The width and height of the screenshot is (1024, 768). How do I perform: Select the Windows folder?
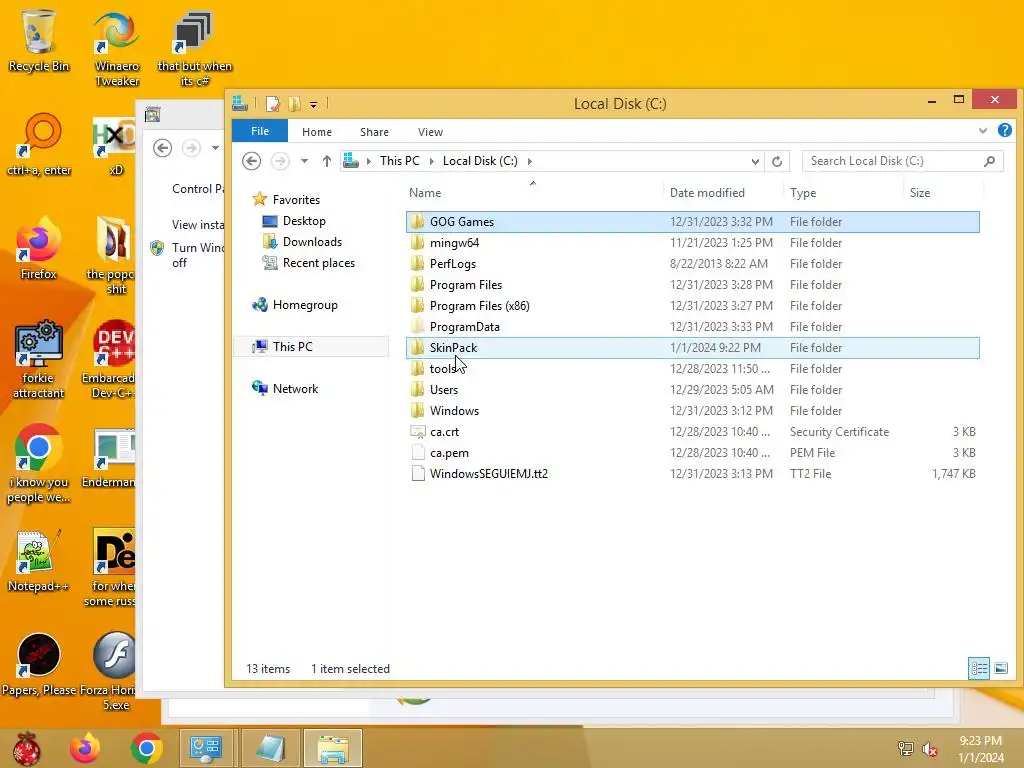692,411
